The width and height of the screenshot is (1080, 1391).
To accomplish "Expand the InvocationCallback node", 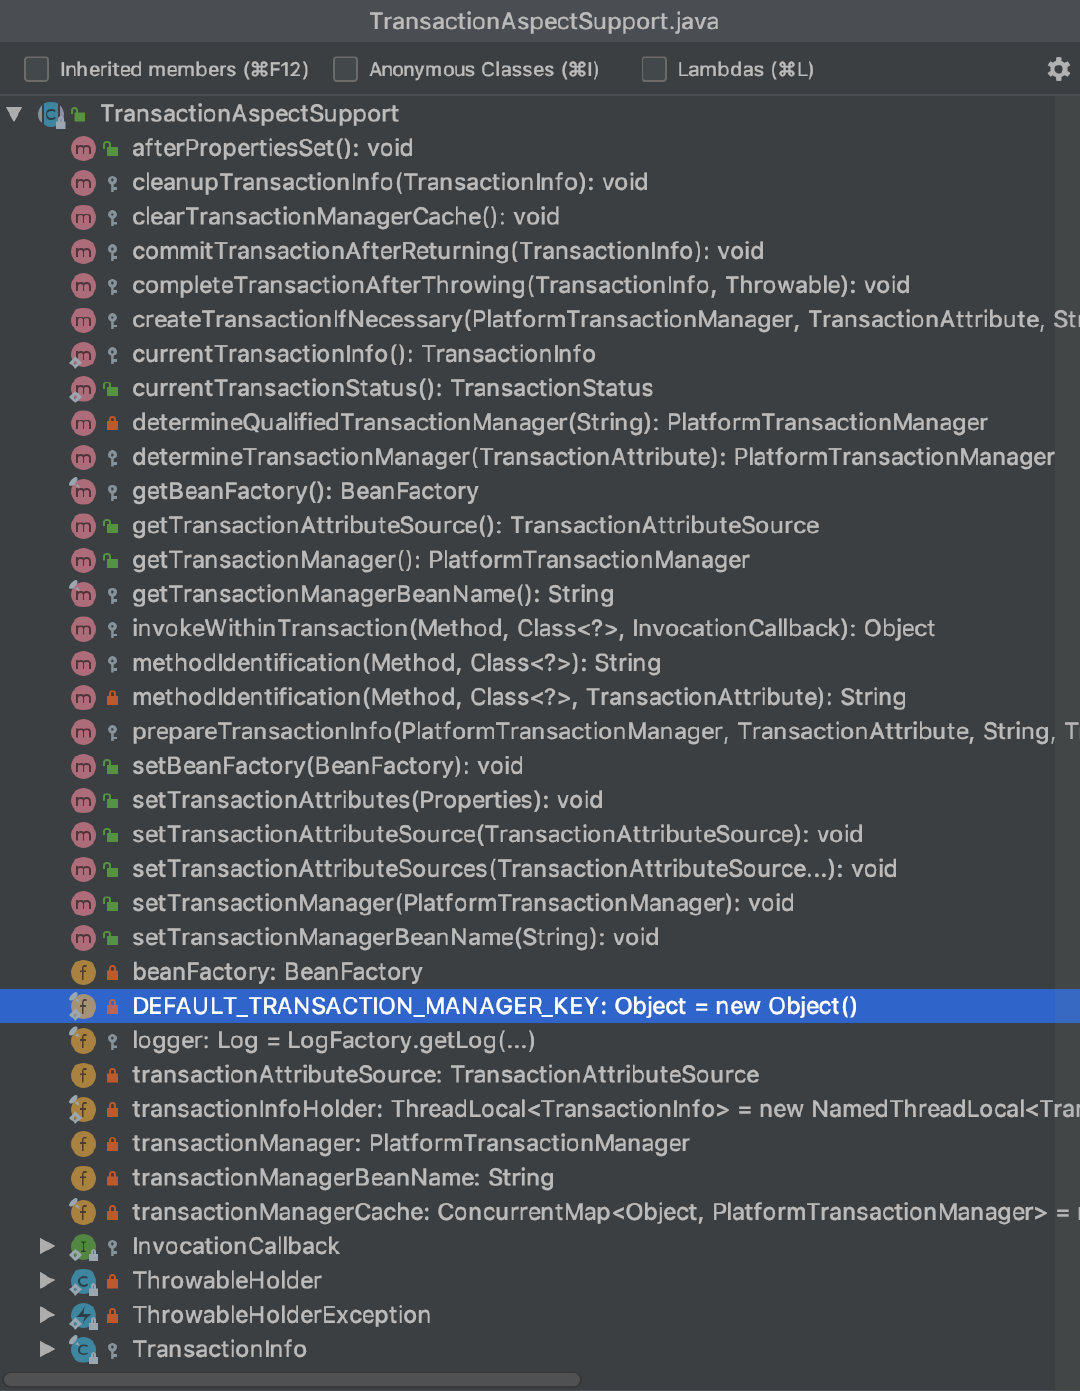I will coord(47,1246).
